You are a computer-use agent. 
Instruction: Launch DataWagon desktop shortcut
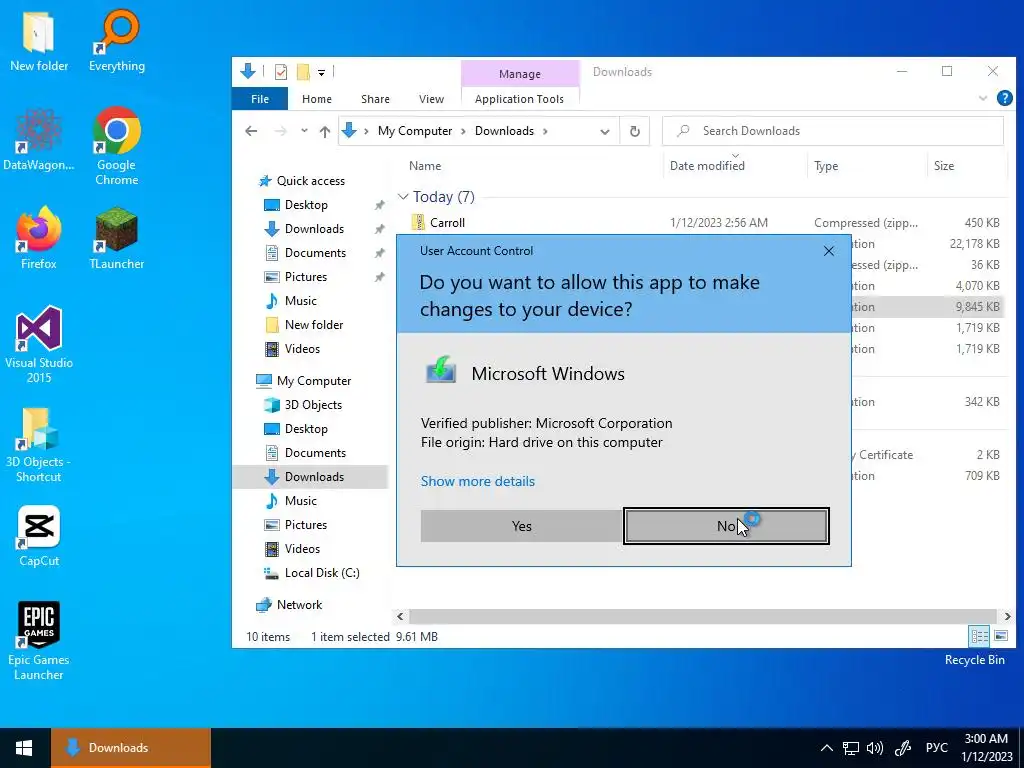point(39,140)
